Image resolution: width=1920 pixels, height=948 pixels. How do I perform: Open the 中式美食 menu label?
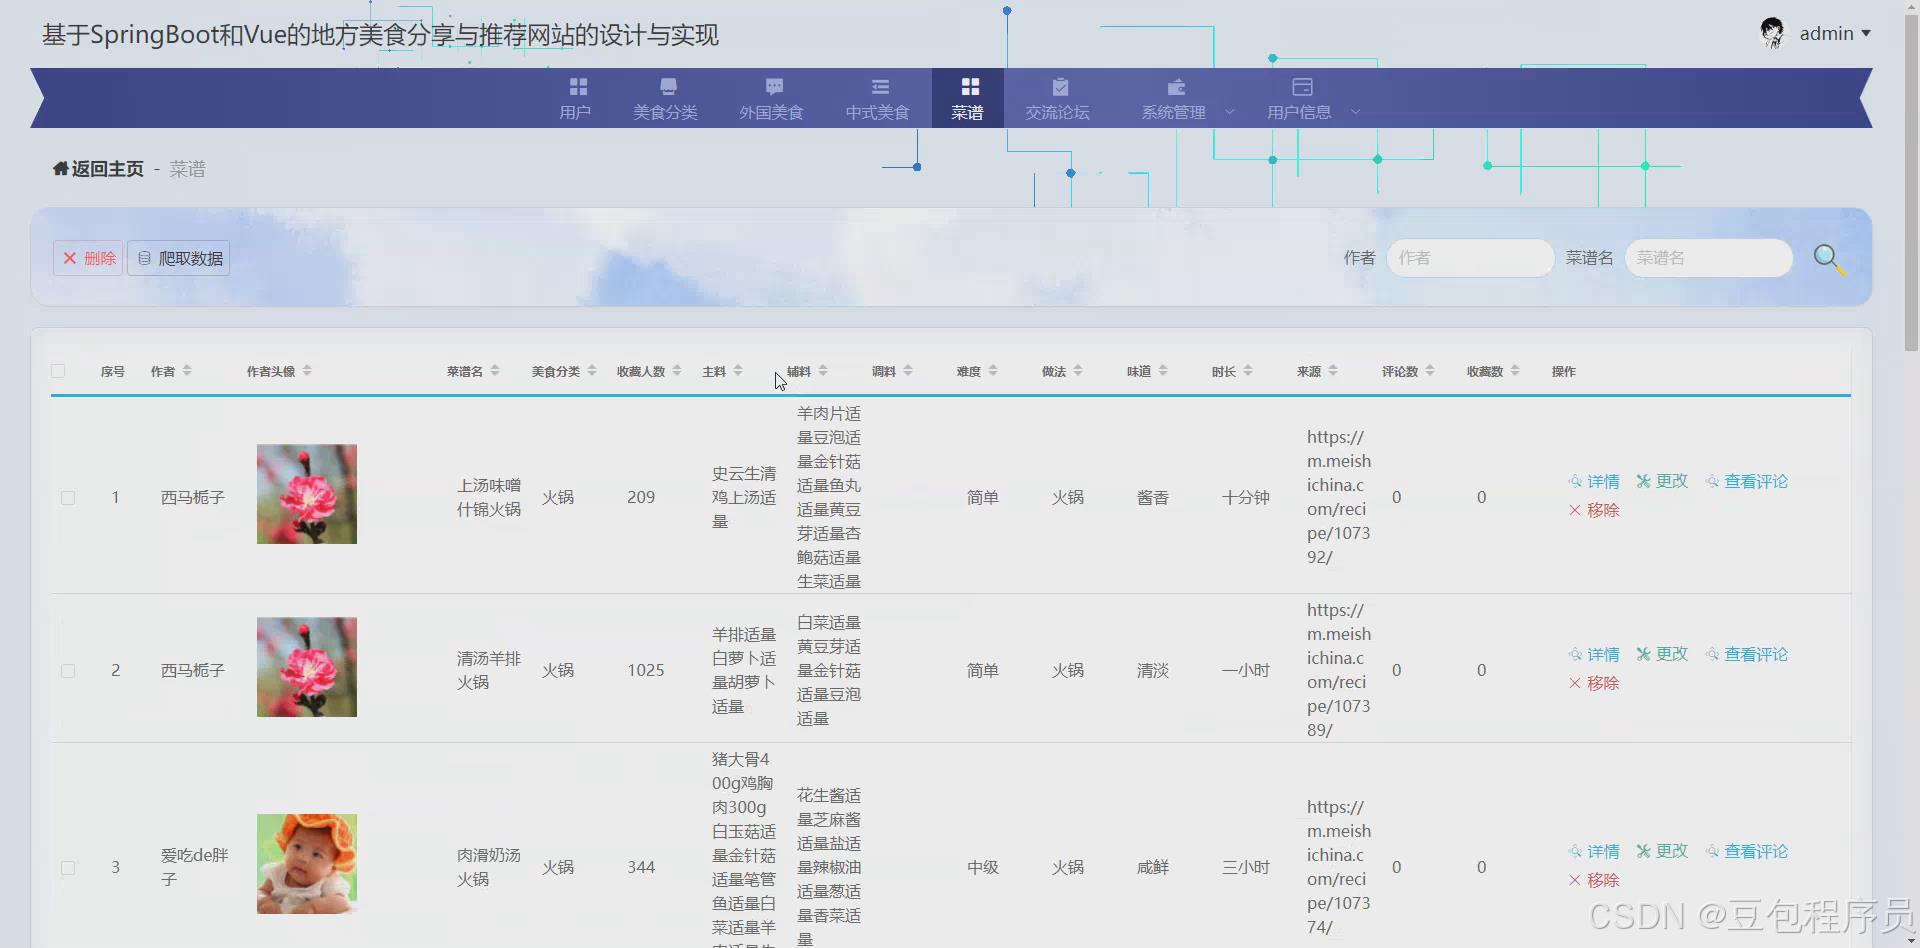click(877, 113)
